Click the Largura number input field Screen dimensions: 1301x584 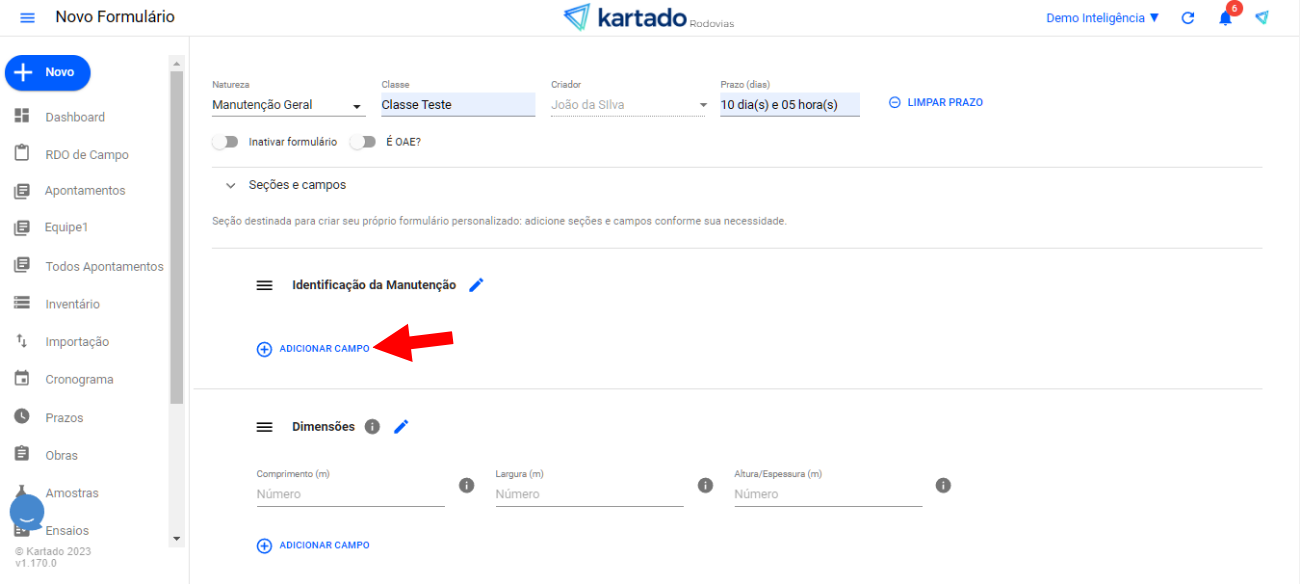click(x=588, y=494)
